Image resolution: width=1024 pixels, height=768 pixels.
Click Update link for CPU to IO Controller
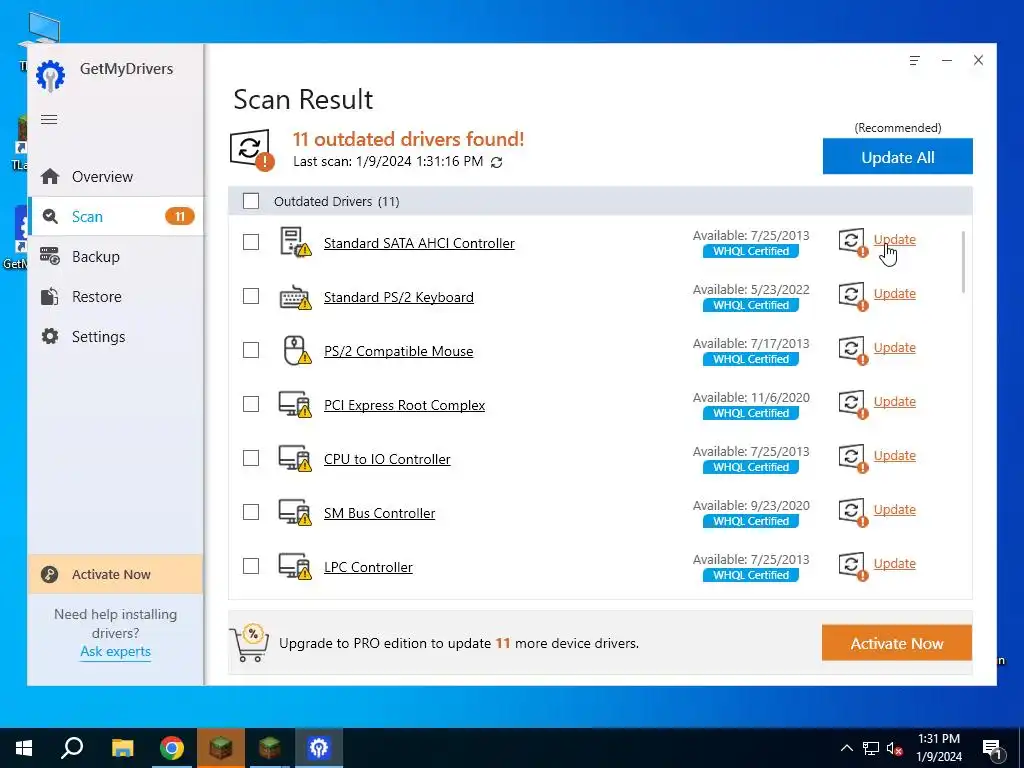click(895, 456)
